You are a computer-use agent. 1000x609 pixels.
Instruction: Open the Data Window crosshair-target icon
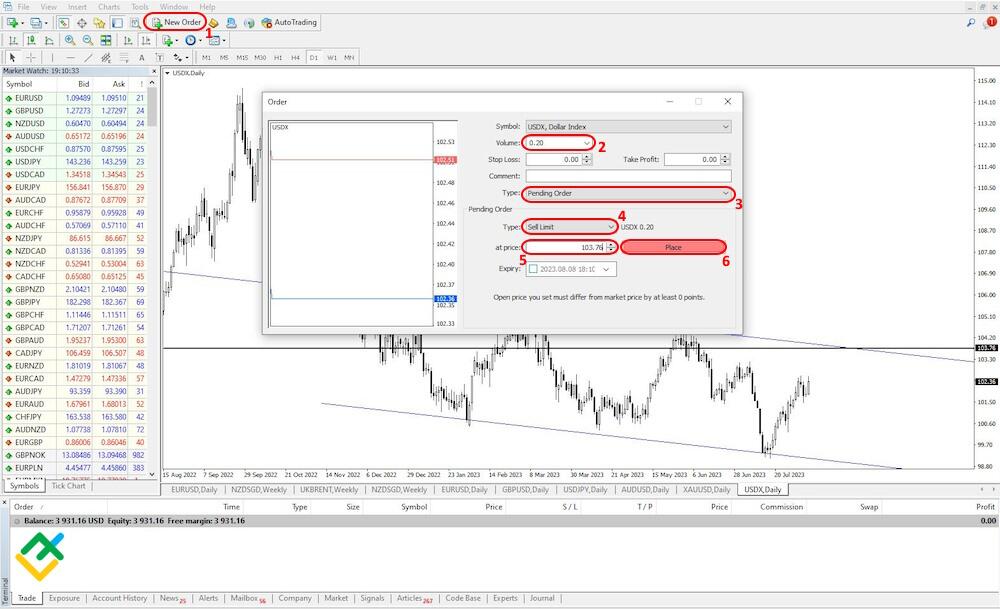click(x=82, y=22)
